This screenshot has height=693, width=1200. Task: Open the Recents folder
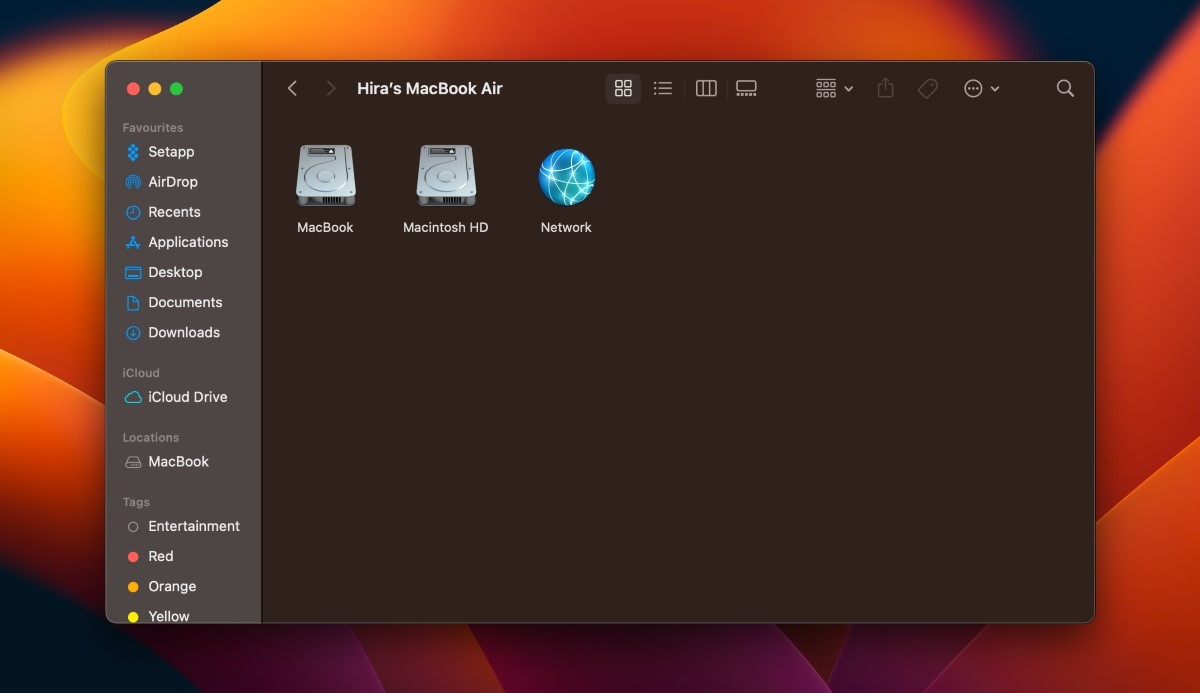pyautogui.click(x=176, y=211)
